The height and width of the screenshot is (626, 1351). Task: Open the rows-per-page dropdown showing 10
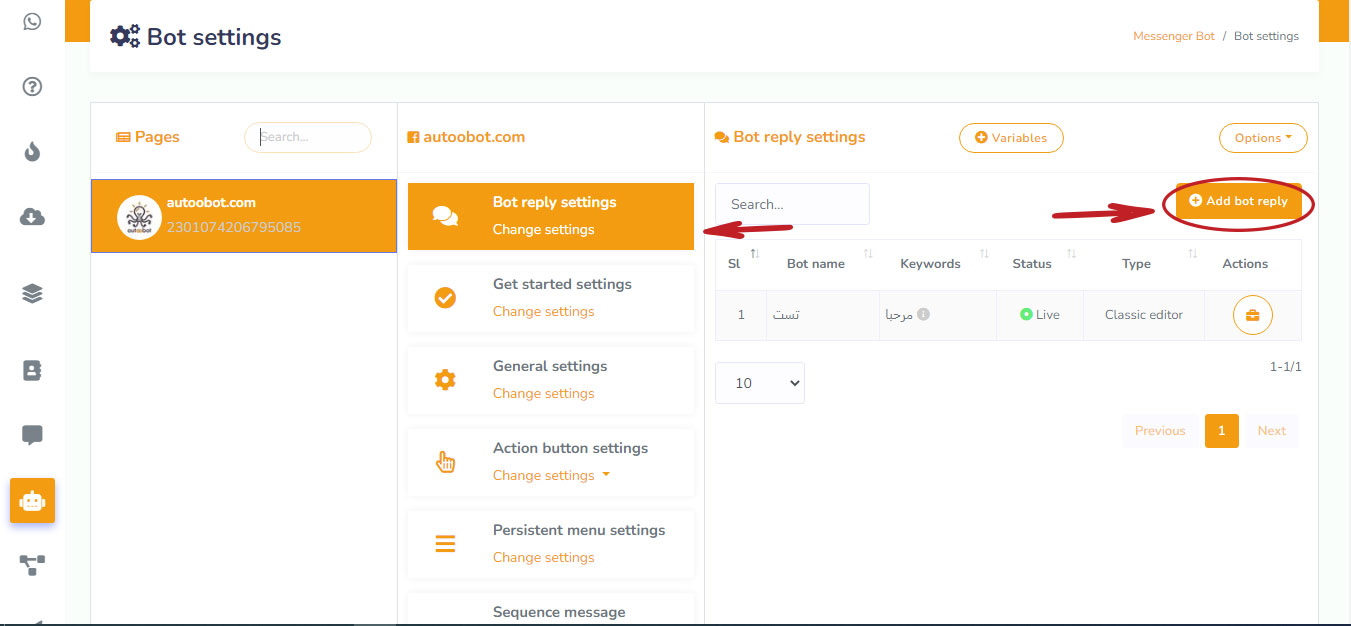coord(759,383)
